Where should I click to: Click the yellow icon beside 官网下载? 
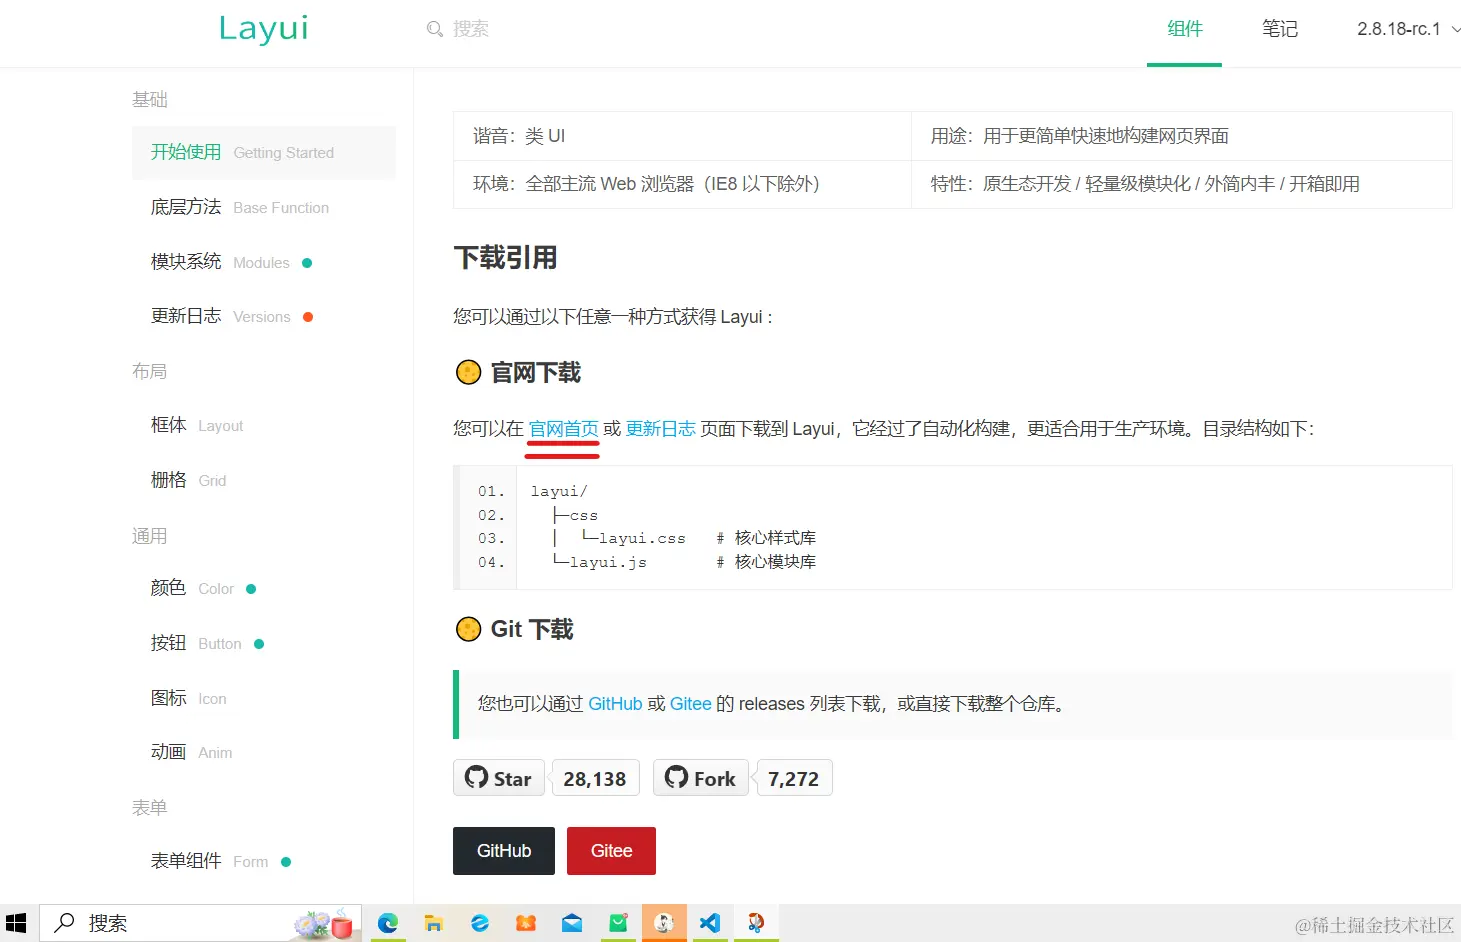(468, 372)
